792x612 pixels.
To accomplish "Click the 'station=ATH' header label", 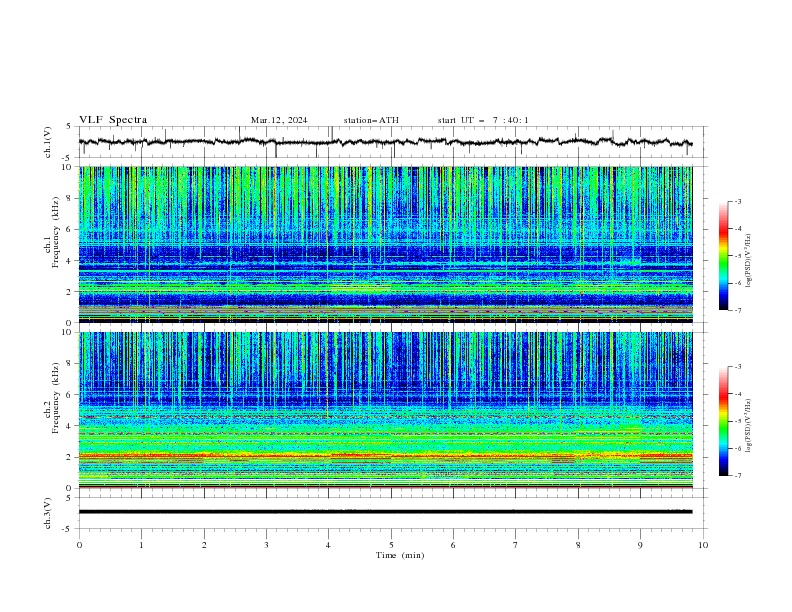I will [371, 120].
